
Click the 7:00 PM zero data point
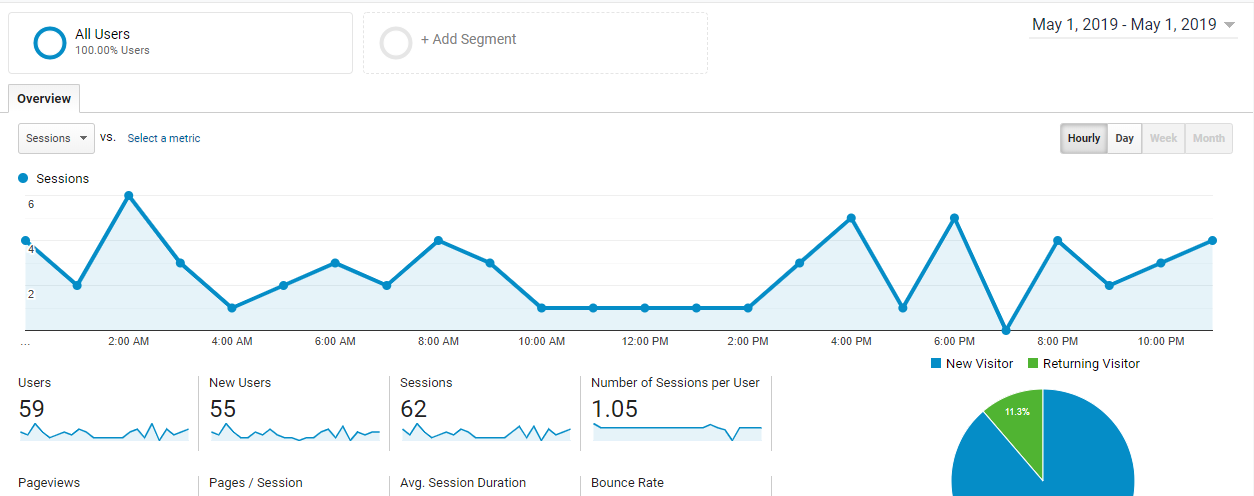(1006, 330)
